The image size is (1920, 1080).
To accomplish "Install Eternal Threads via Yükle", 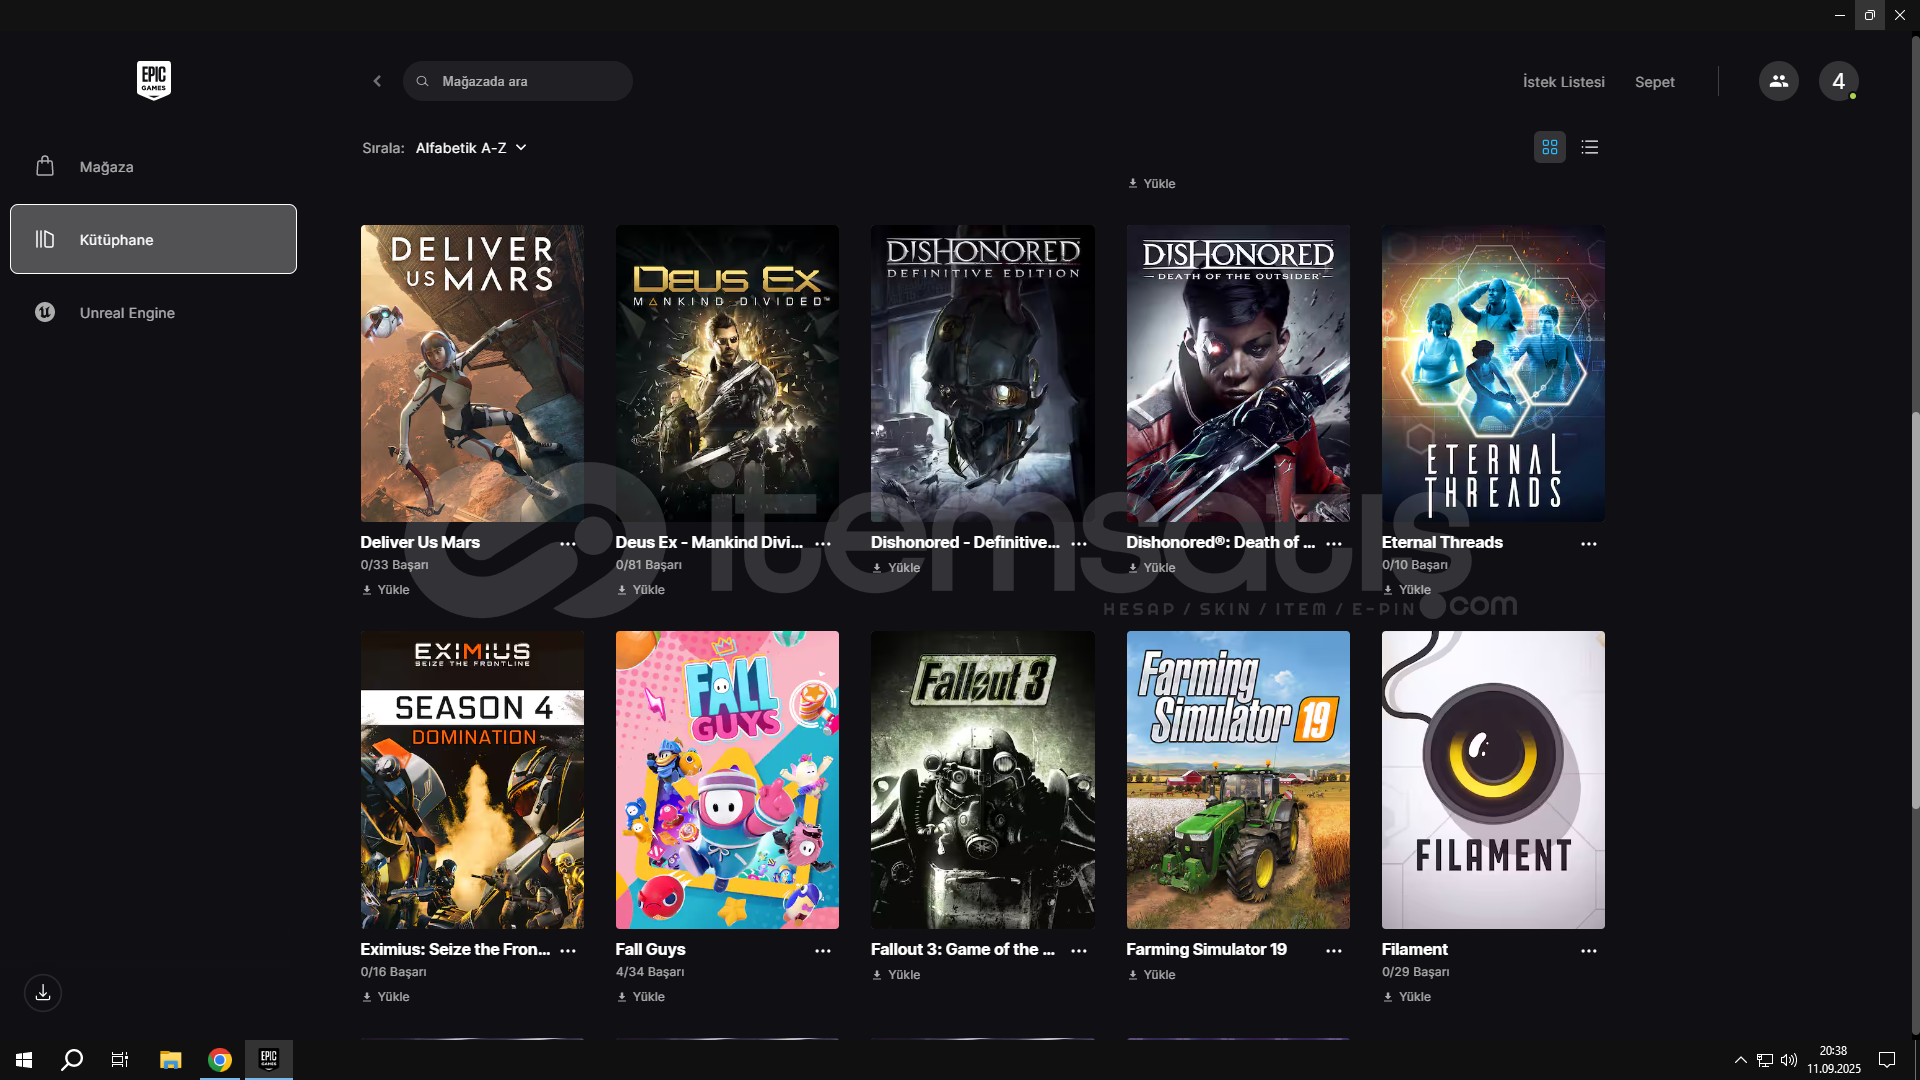I will (1407, 590).
